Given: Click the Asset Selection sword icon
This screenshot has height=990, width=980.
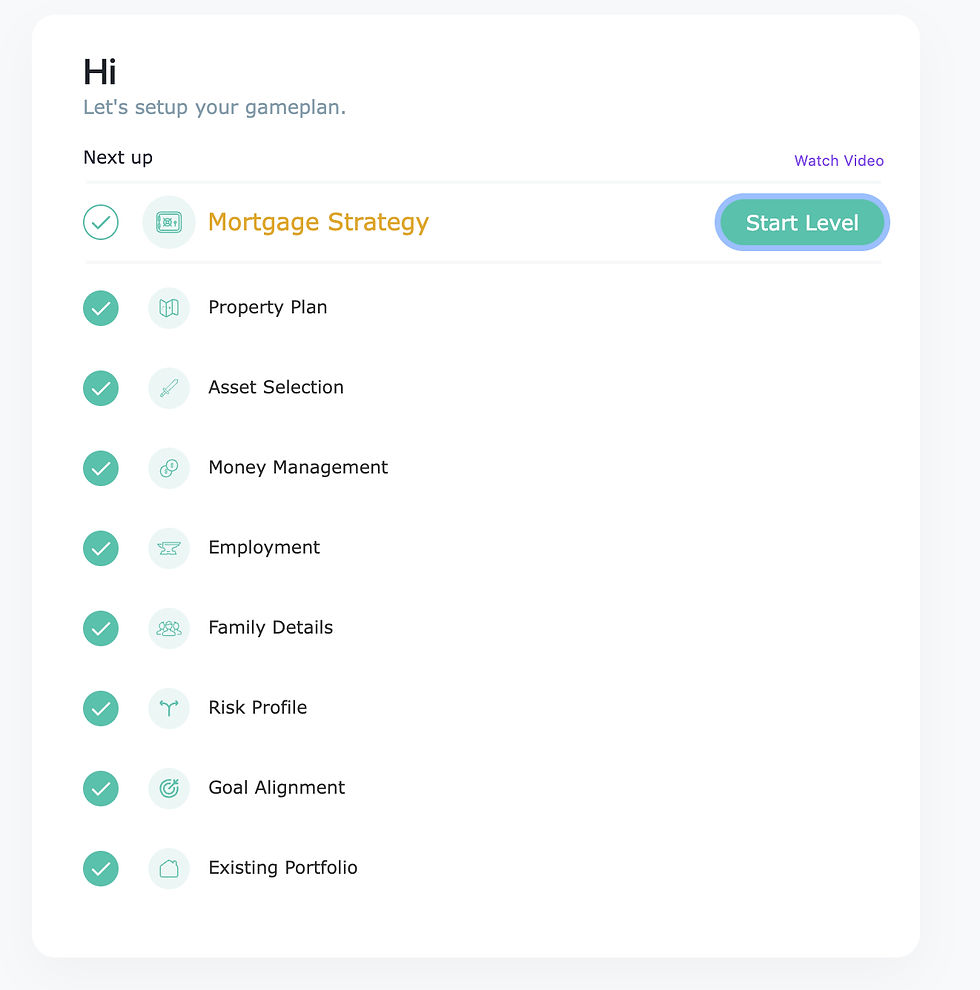Looking at the screenshot, I should (169, 388).
